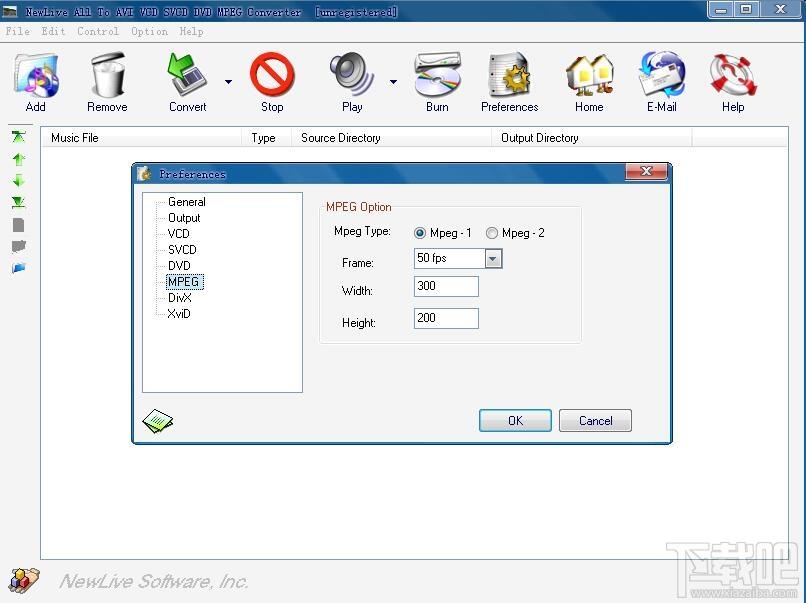Select MPEG in the preferences tree
Screen dimensions: 806x603
[x=185, y=282]
